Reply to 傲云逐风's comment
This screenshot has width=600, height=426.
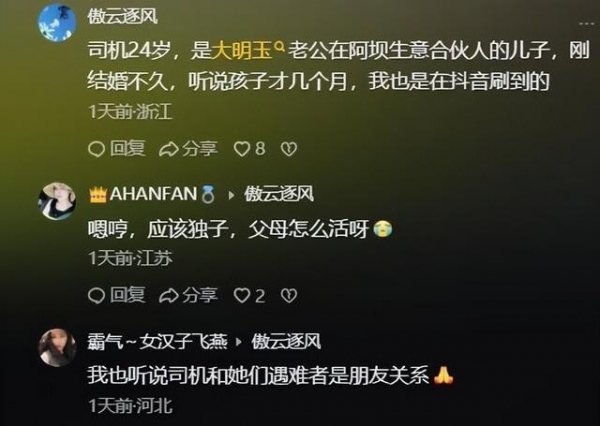click(x=117, y=149)
